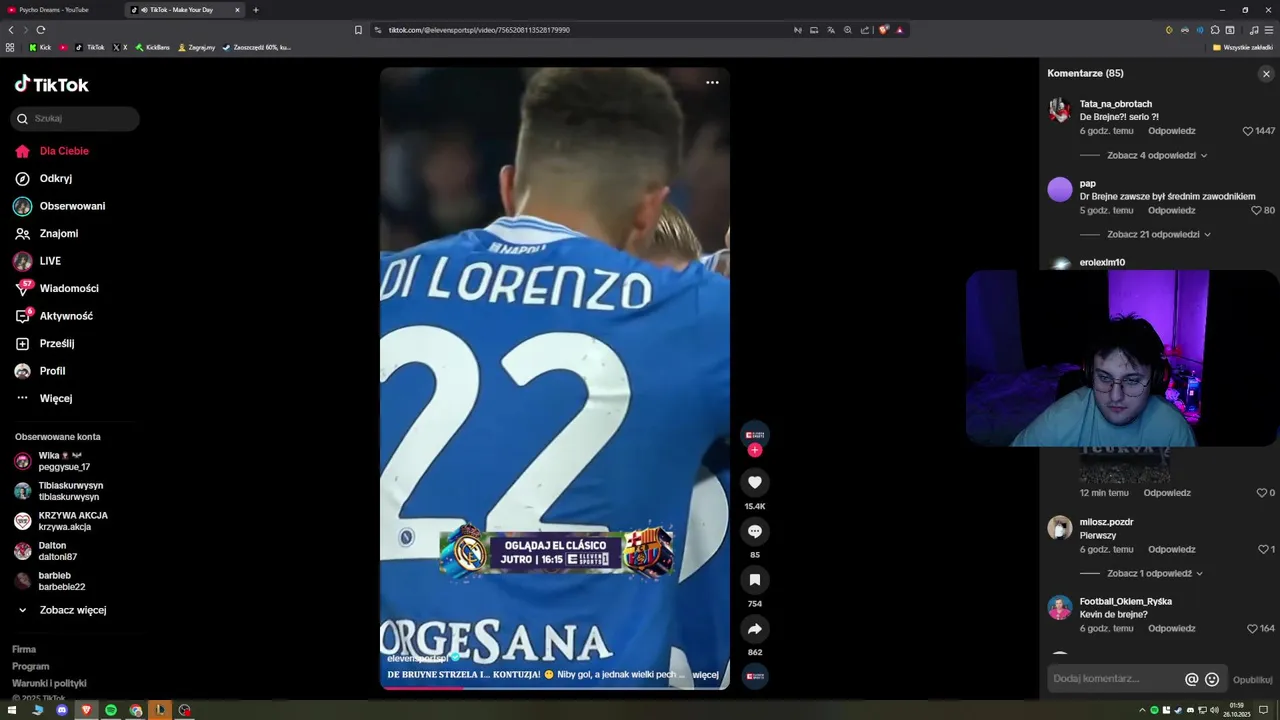Open Kick bookmark in bookmarks bar

(40, 47)
